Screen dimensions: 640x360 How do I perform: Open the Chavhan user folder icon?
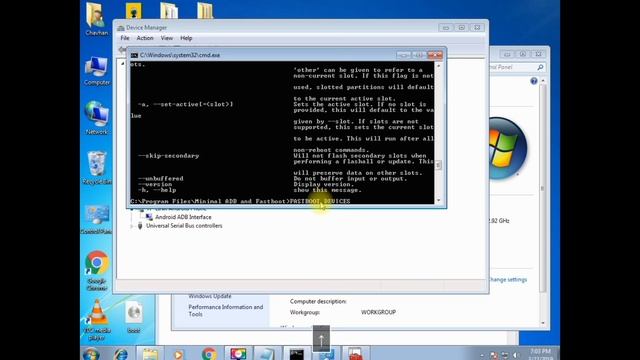[x=96, y=18]
